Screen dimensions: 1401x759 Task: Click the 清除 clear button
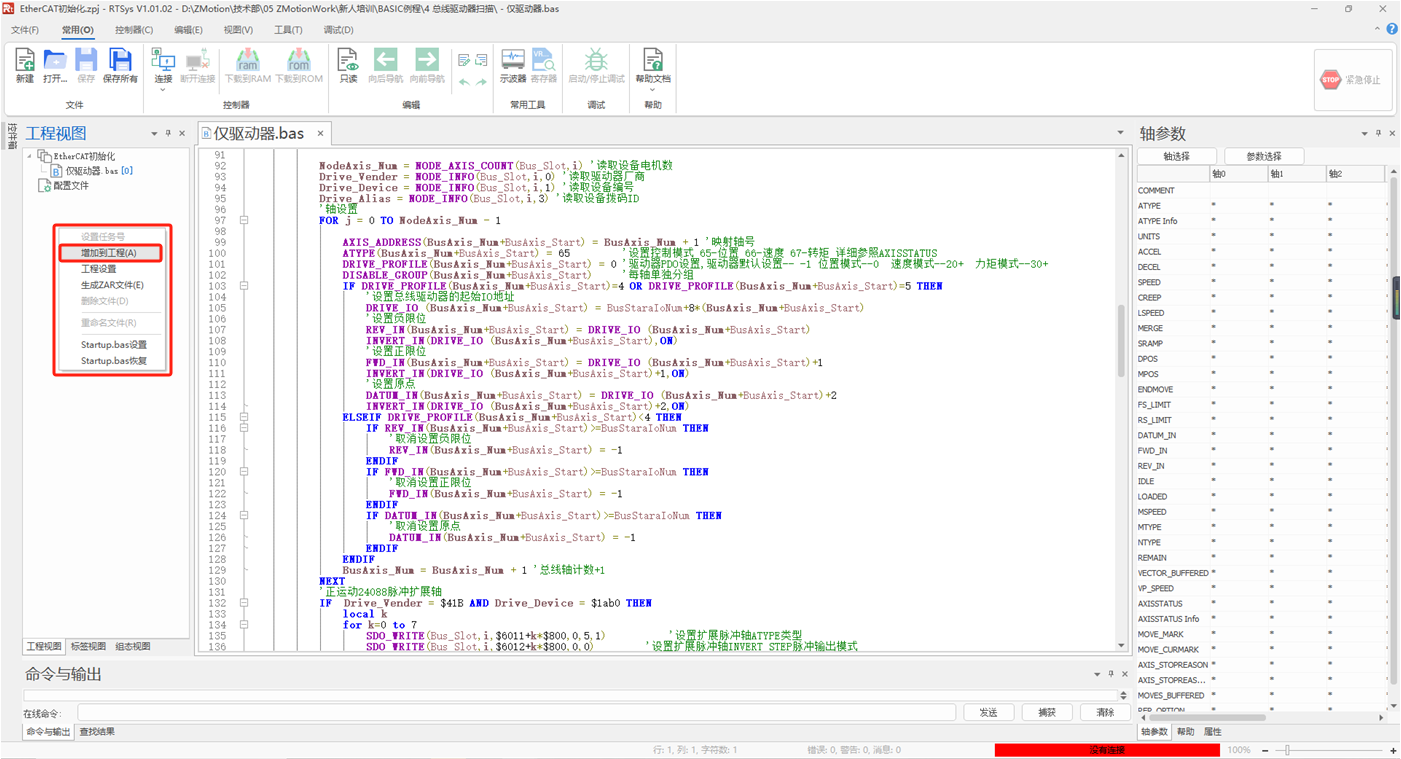(x=1105, y=713)
